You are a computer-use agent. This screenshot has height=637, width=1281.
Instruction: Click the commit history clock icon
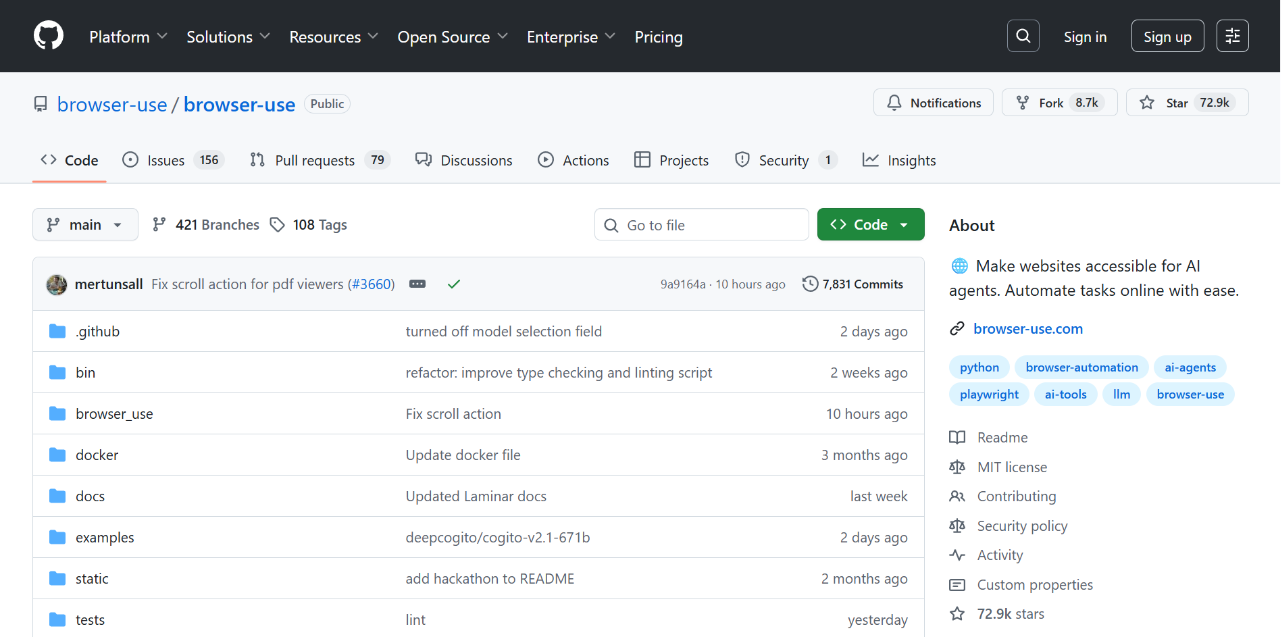[810, 284]
